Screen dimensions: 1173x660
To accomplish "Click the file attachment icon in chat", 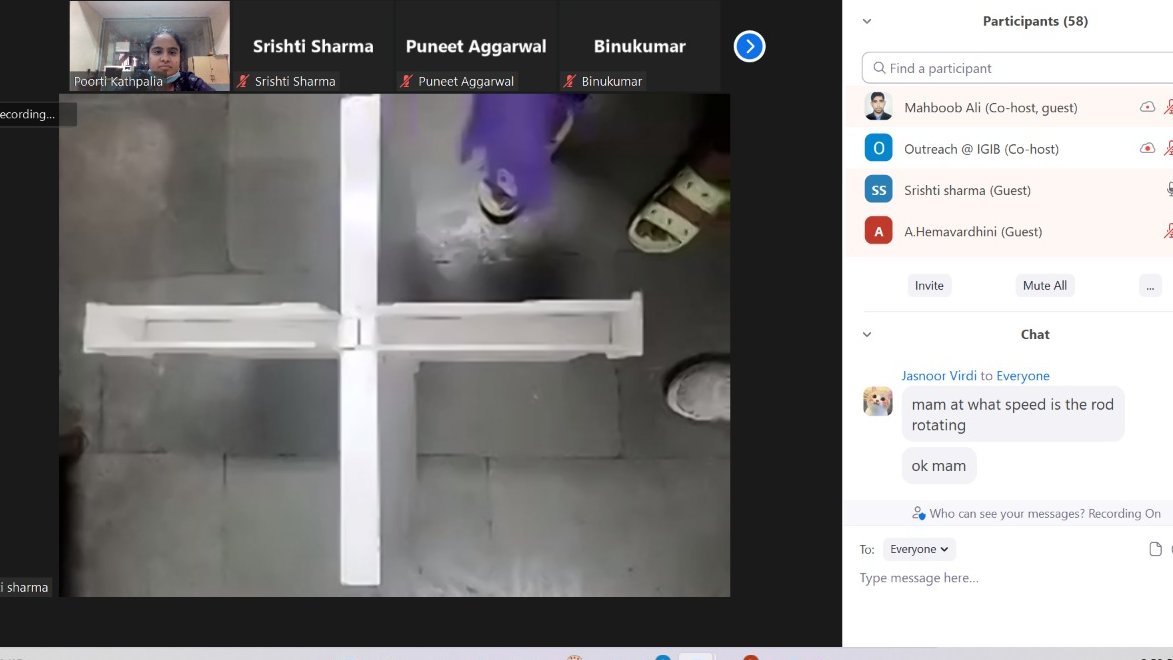I will pos(1155,549).
